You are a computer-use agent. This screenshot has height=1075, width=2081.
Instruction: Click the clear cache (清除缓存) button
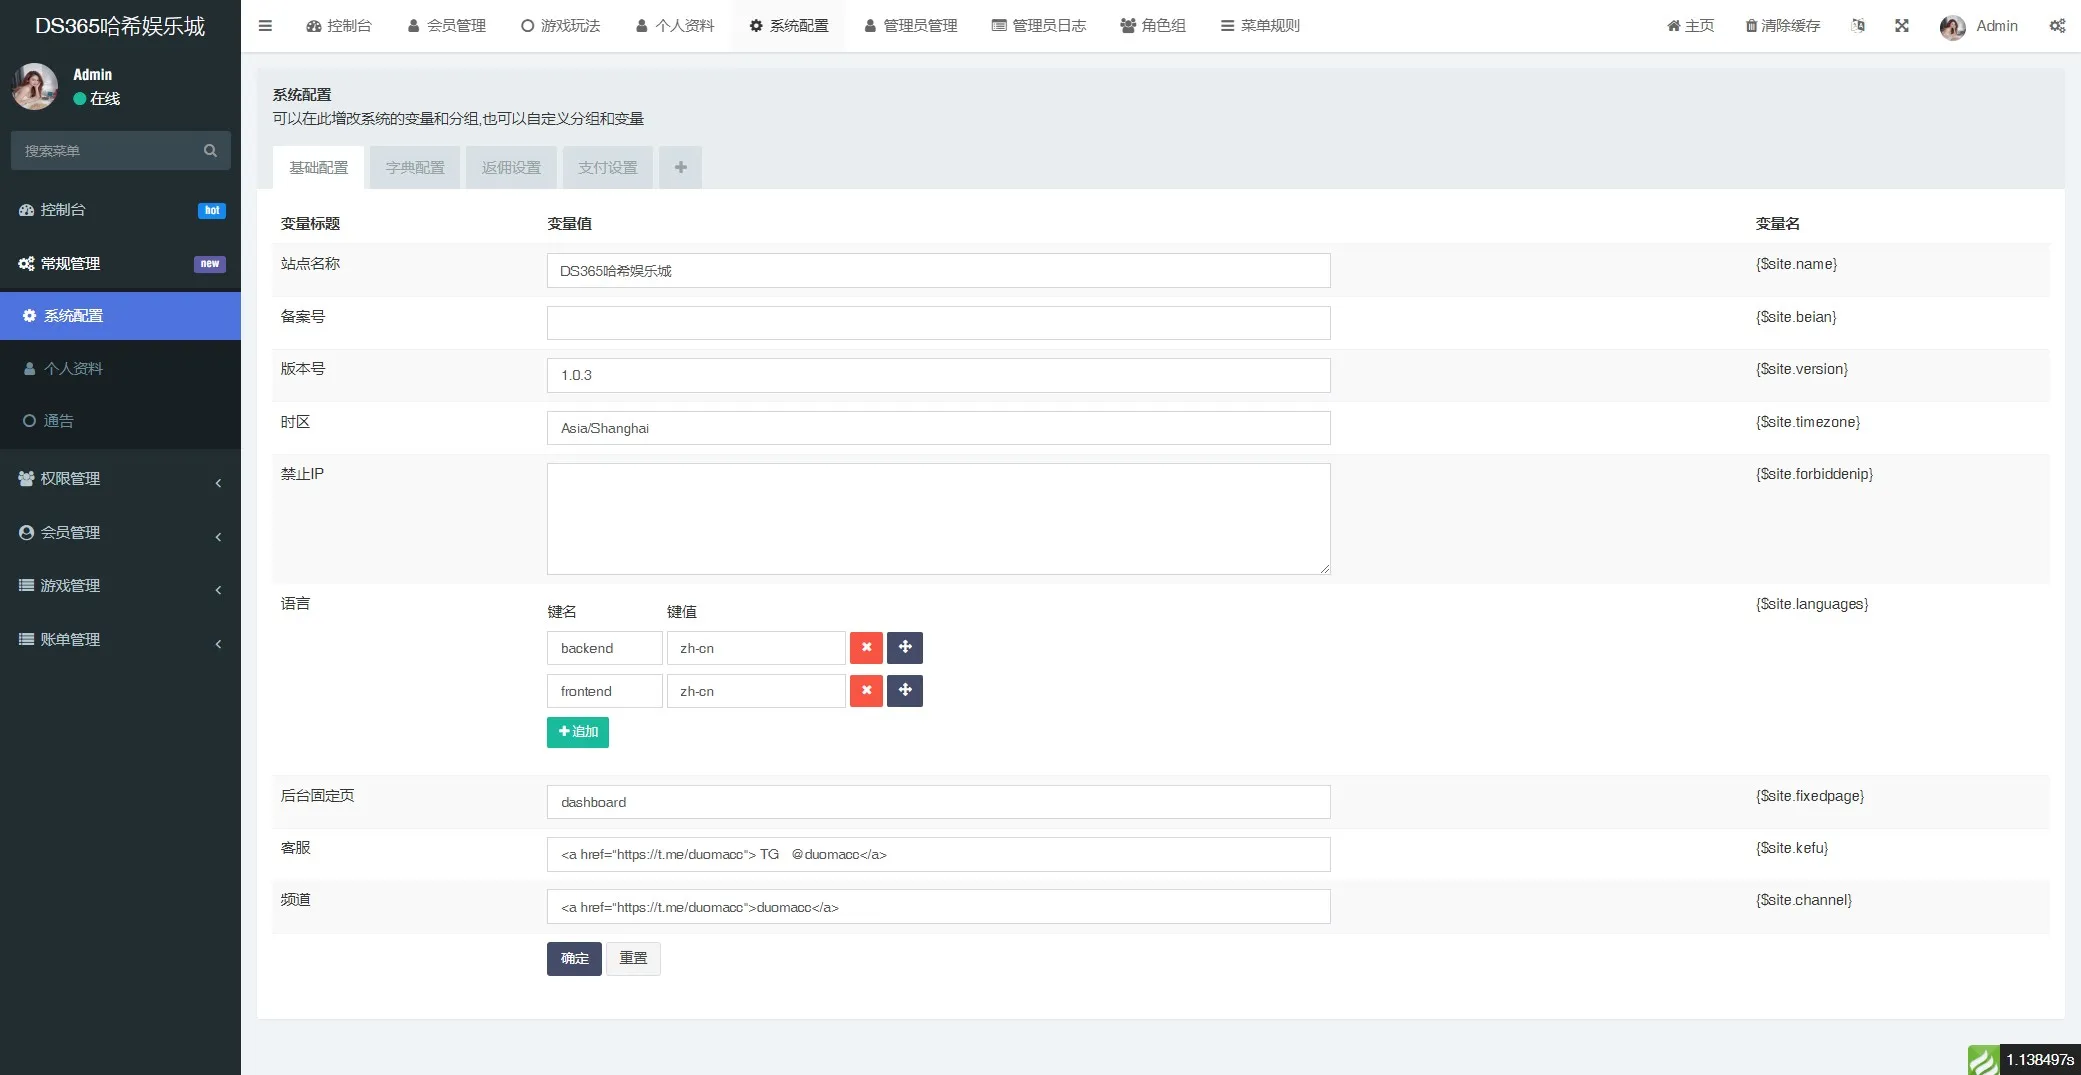(1782, 26)
